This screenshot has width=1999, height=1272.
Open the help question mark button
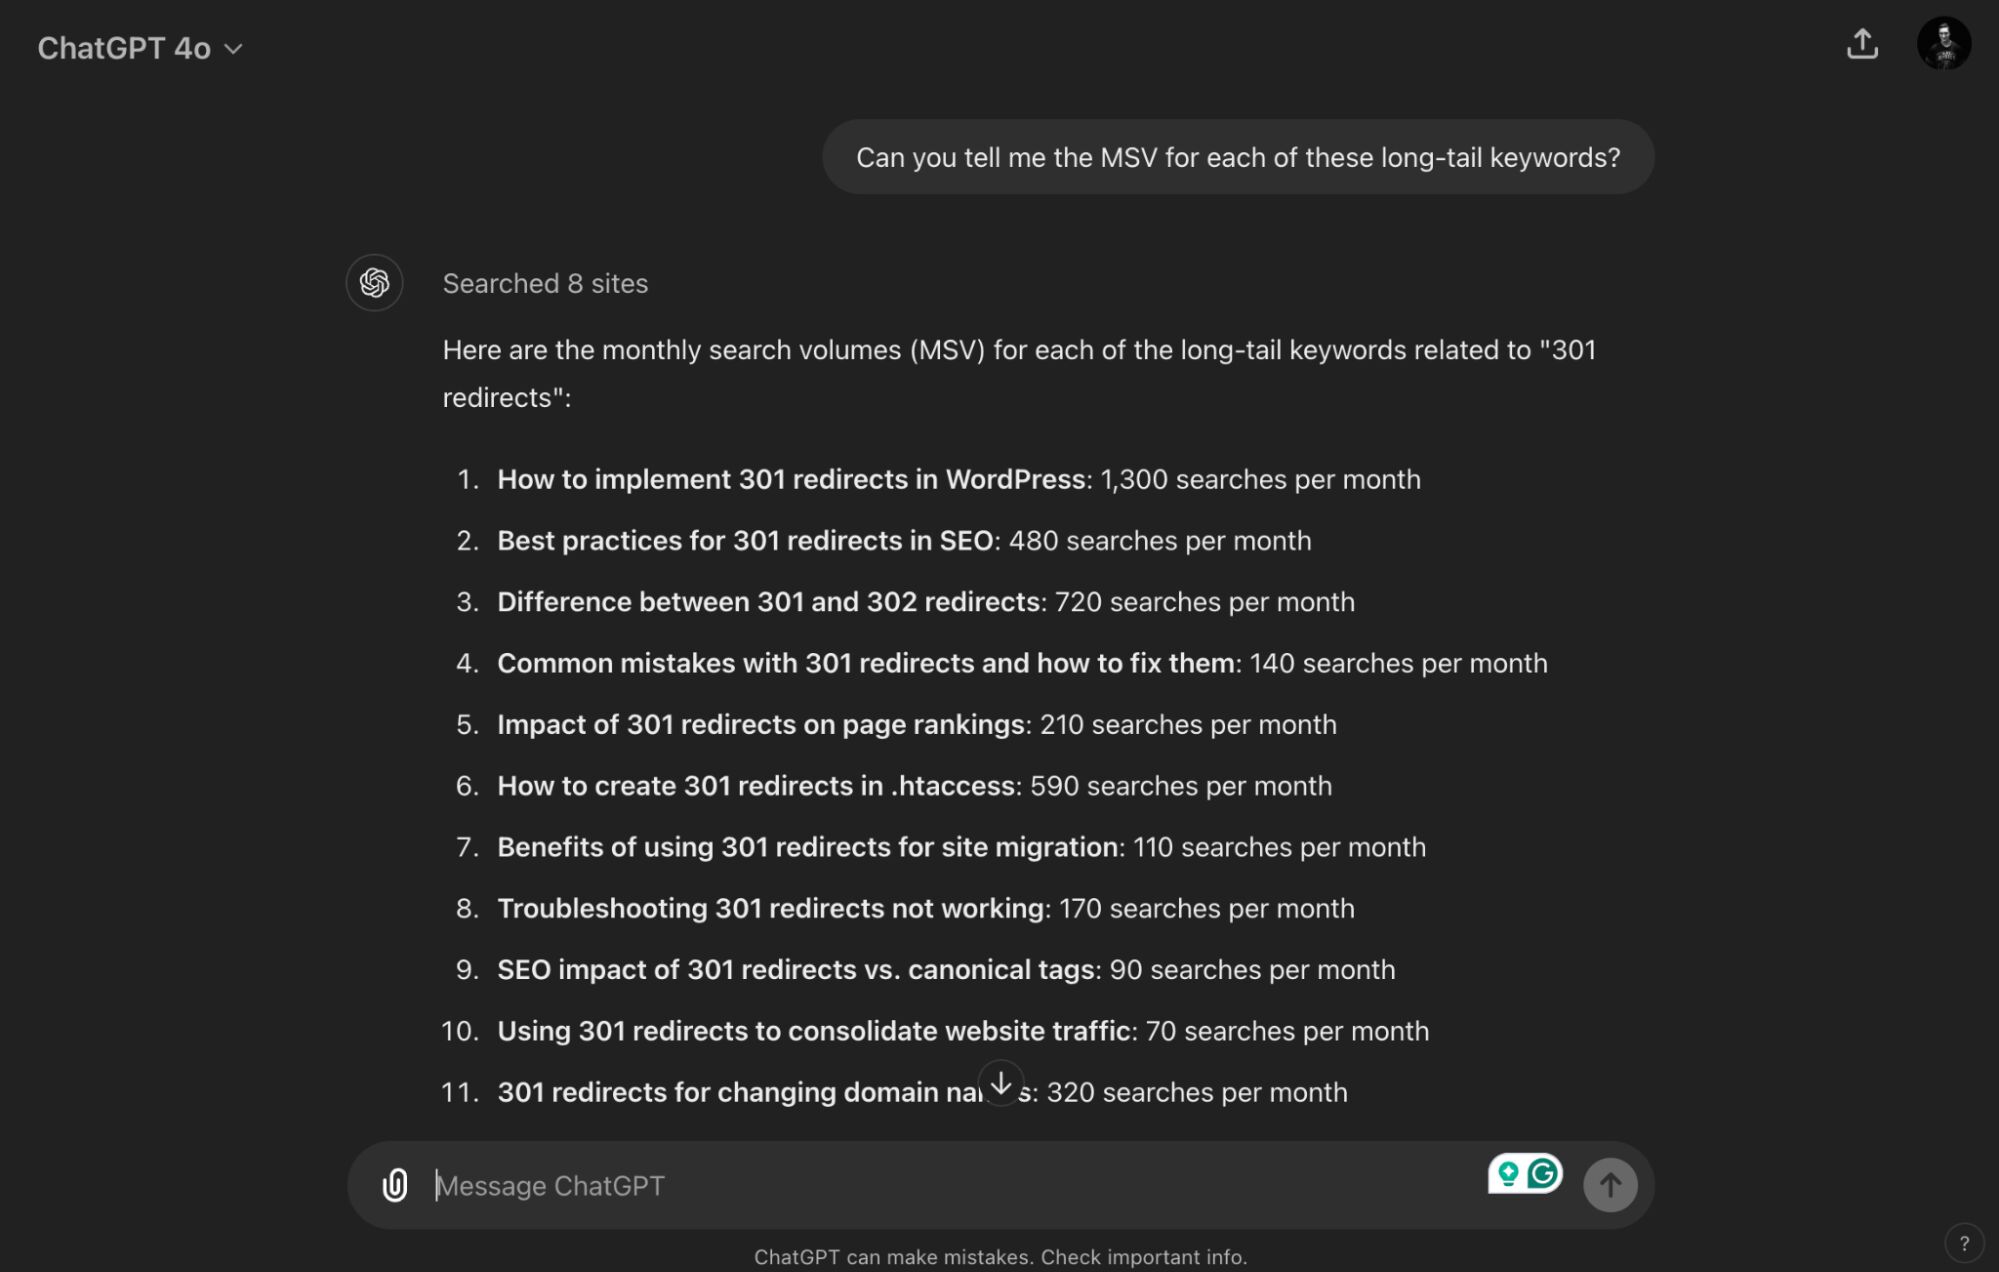[1963, 1243]
